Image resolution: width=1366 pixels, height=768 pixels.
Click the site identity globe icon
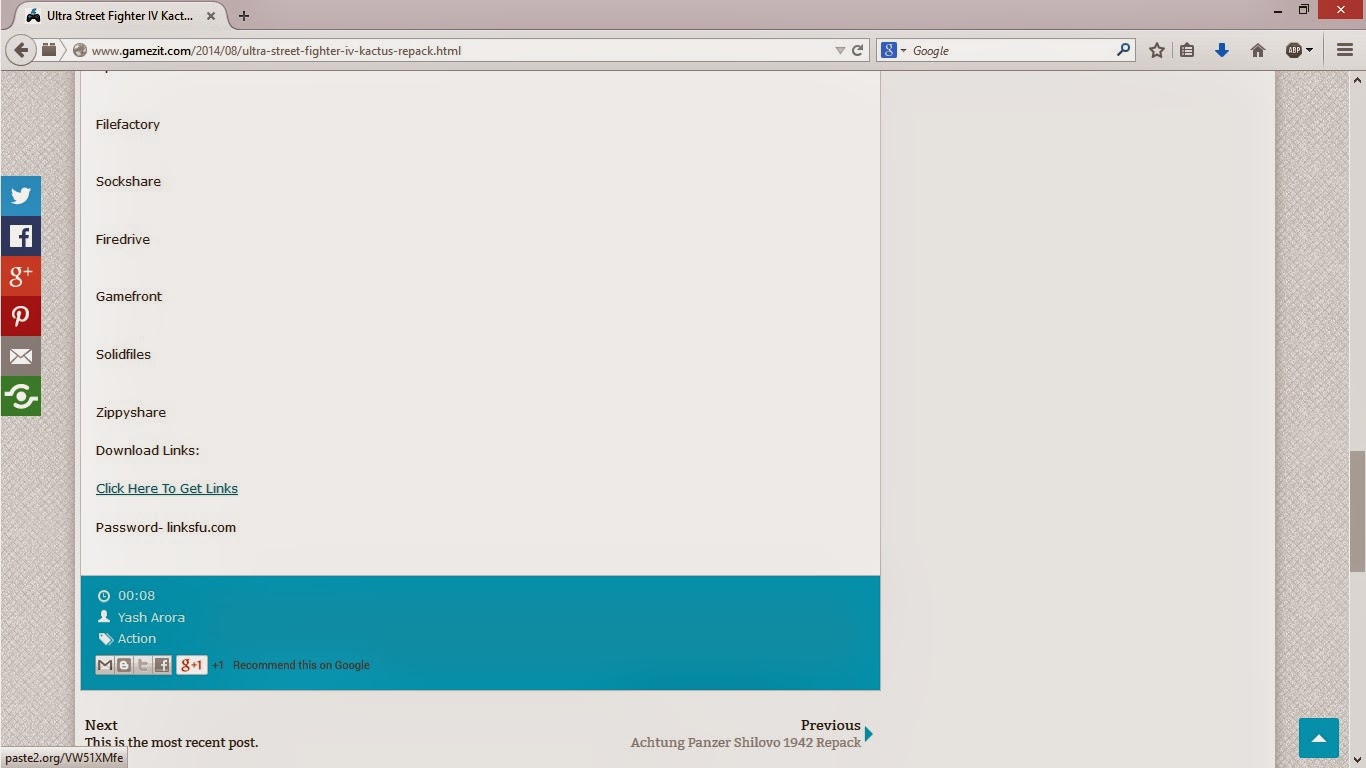click(x=80, y=50)
